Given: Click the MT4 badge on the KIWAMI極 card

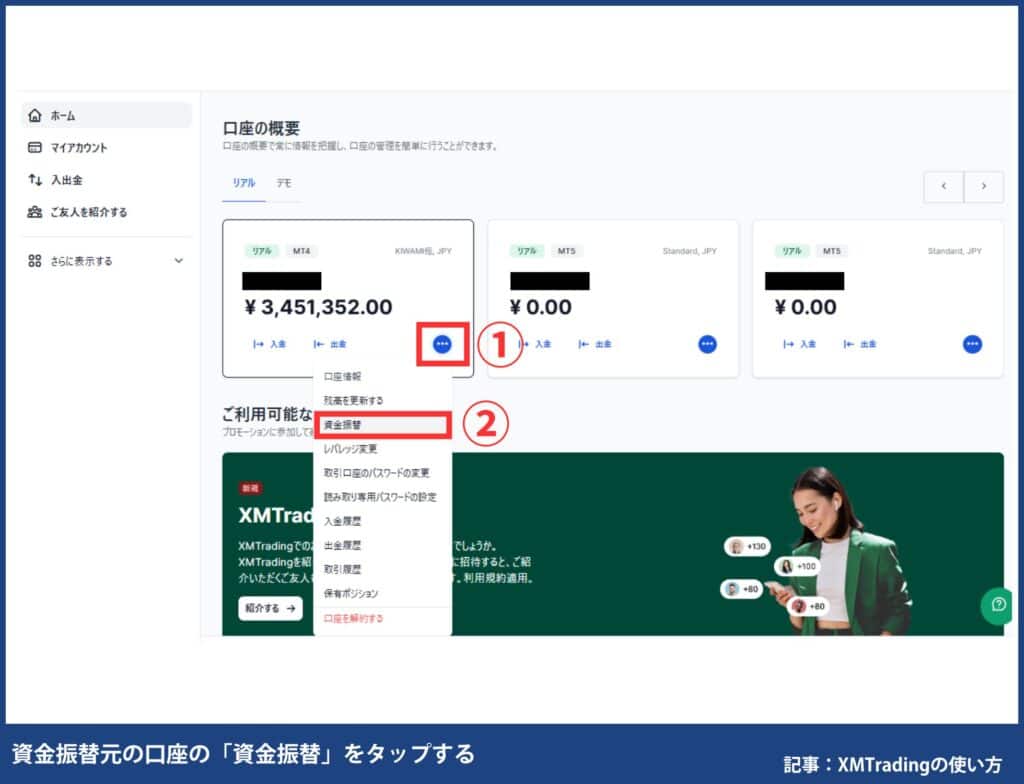Looking at the screenshot, I should tap(301, 251).
